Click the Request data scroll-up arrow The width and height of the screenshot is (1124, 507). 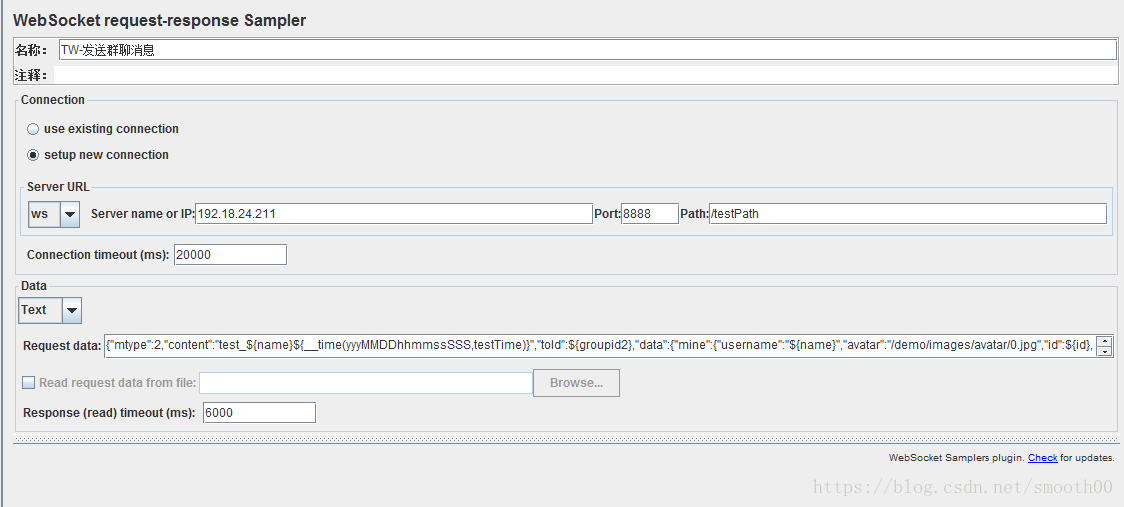coord(1105,341)
